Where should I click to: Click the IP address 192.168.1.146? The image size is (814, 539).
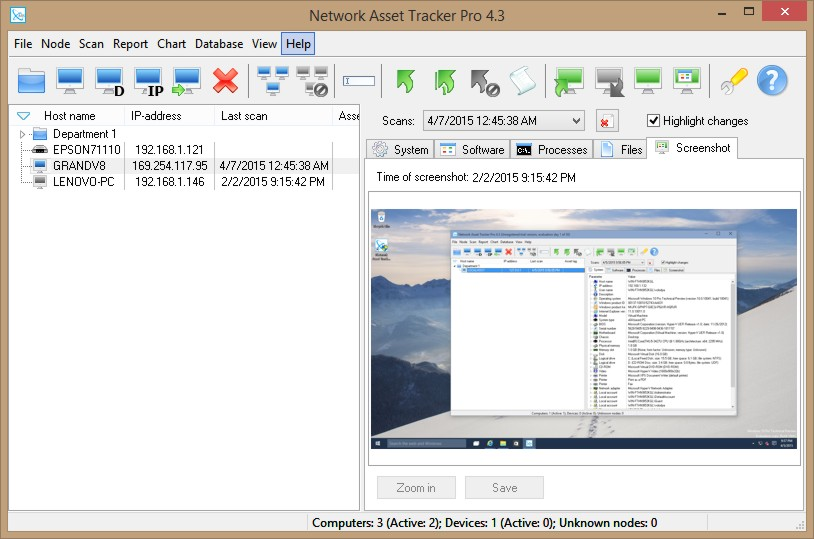tap(170, 182)
